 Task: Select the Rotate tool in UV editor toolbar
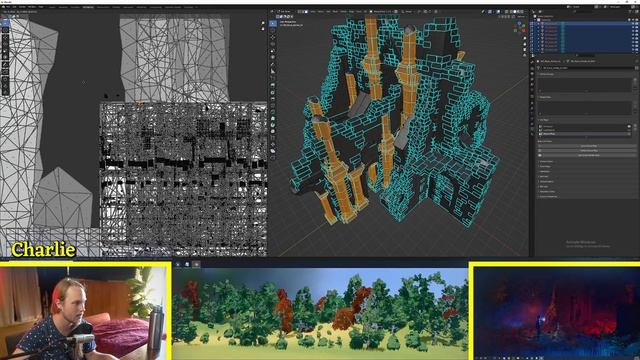5,44
